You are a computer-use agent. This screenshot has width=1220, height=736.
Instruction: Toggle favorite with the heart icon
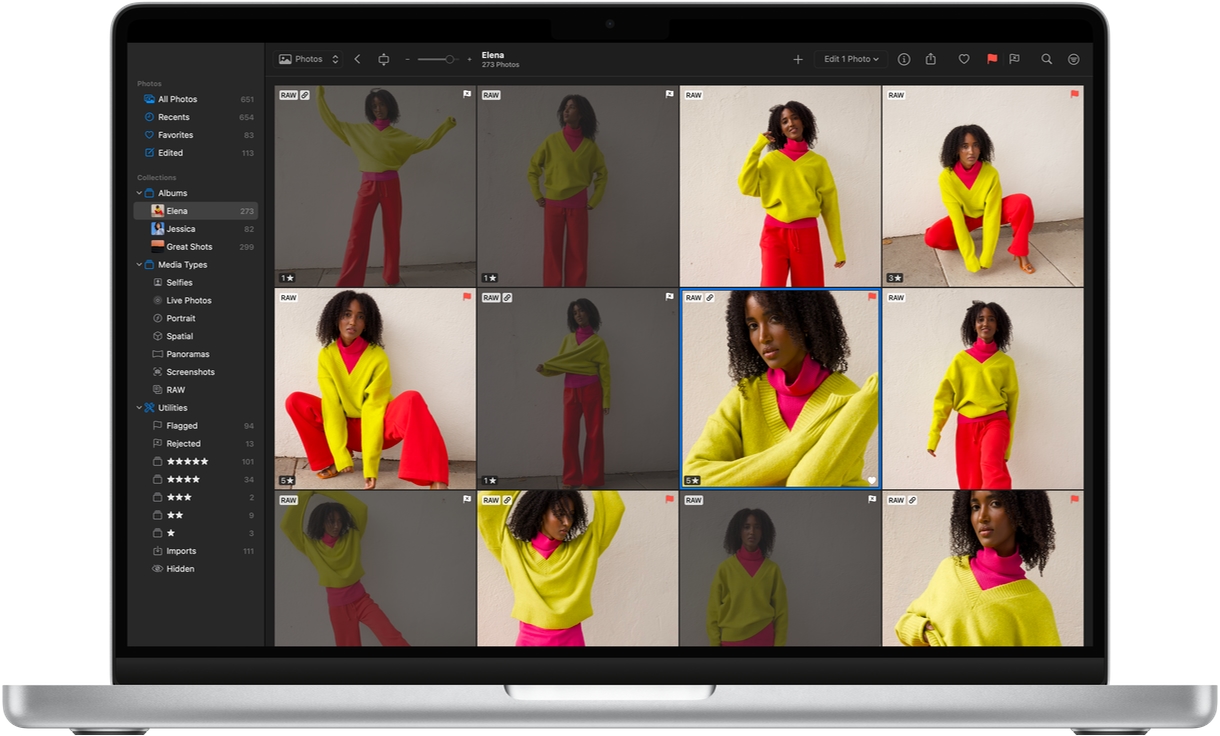964,59
